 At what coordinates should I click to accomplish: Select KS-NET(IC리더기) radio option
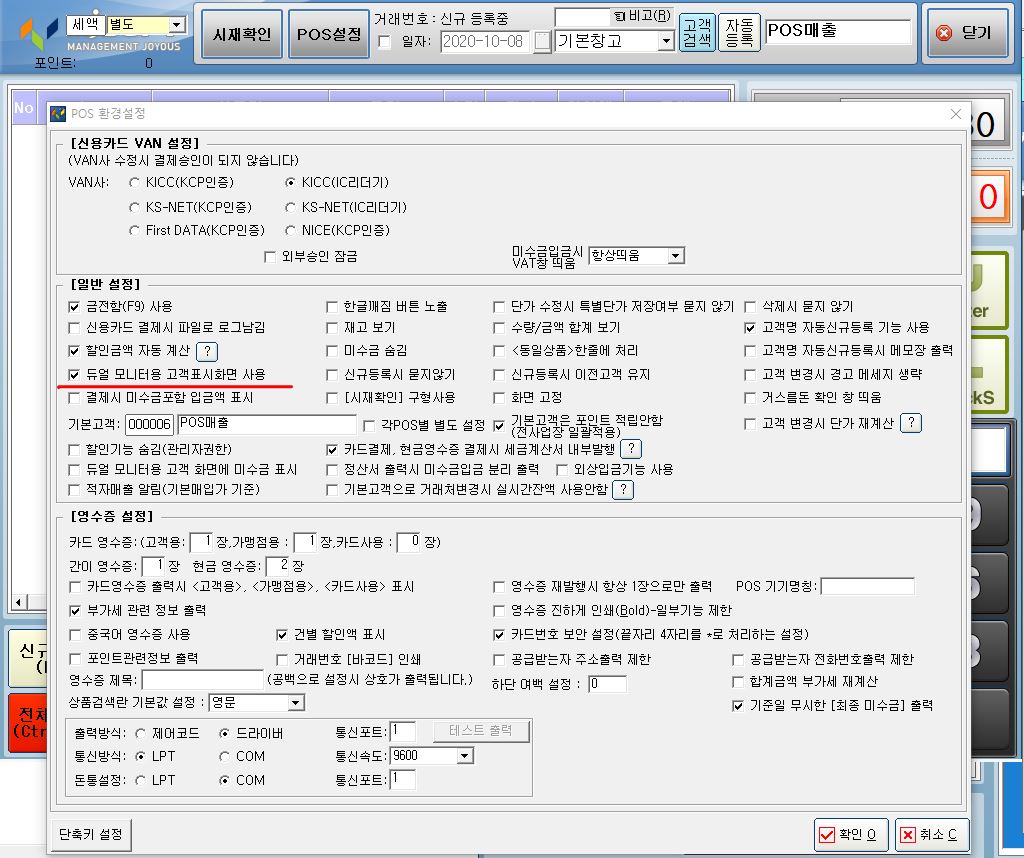[x=290, y=207]
